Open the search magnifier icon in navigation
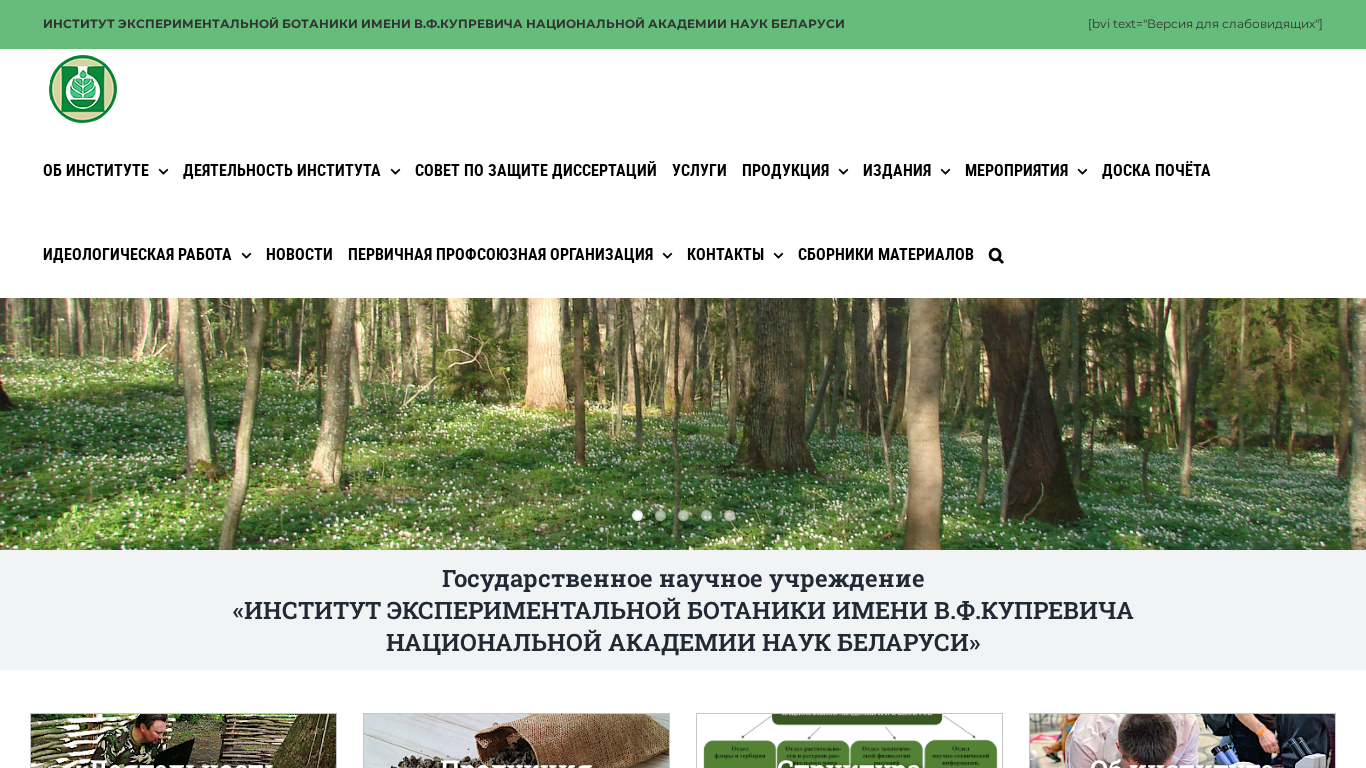The height and width of the screenshot is (768, 1366). (996, 256)
